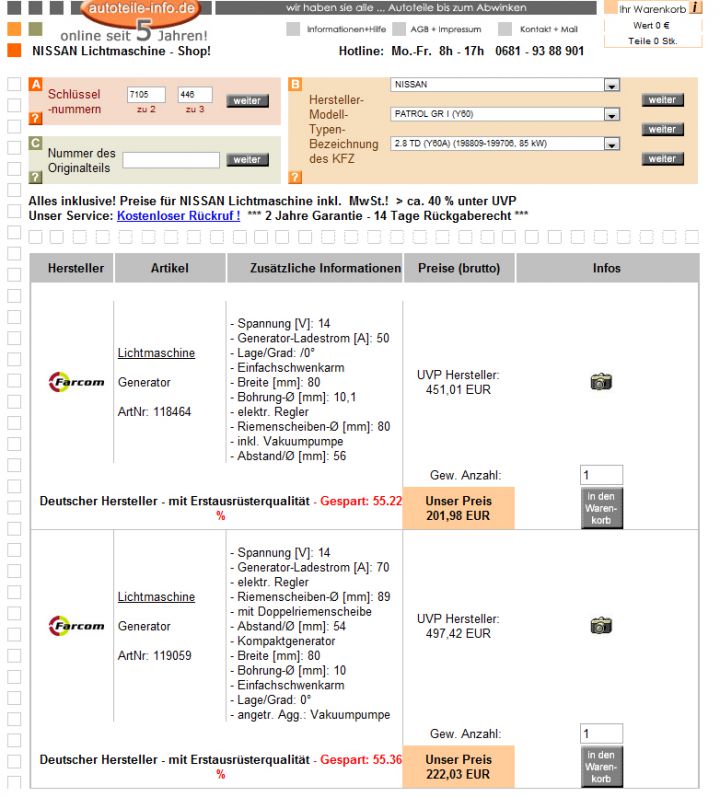Click the zu 2 key number field 7105
This screenshot has width=720, height=797.
(146, 95)
